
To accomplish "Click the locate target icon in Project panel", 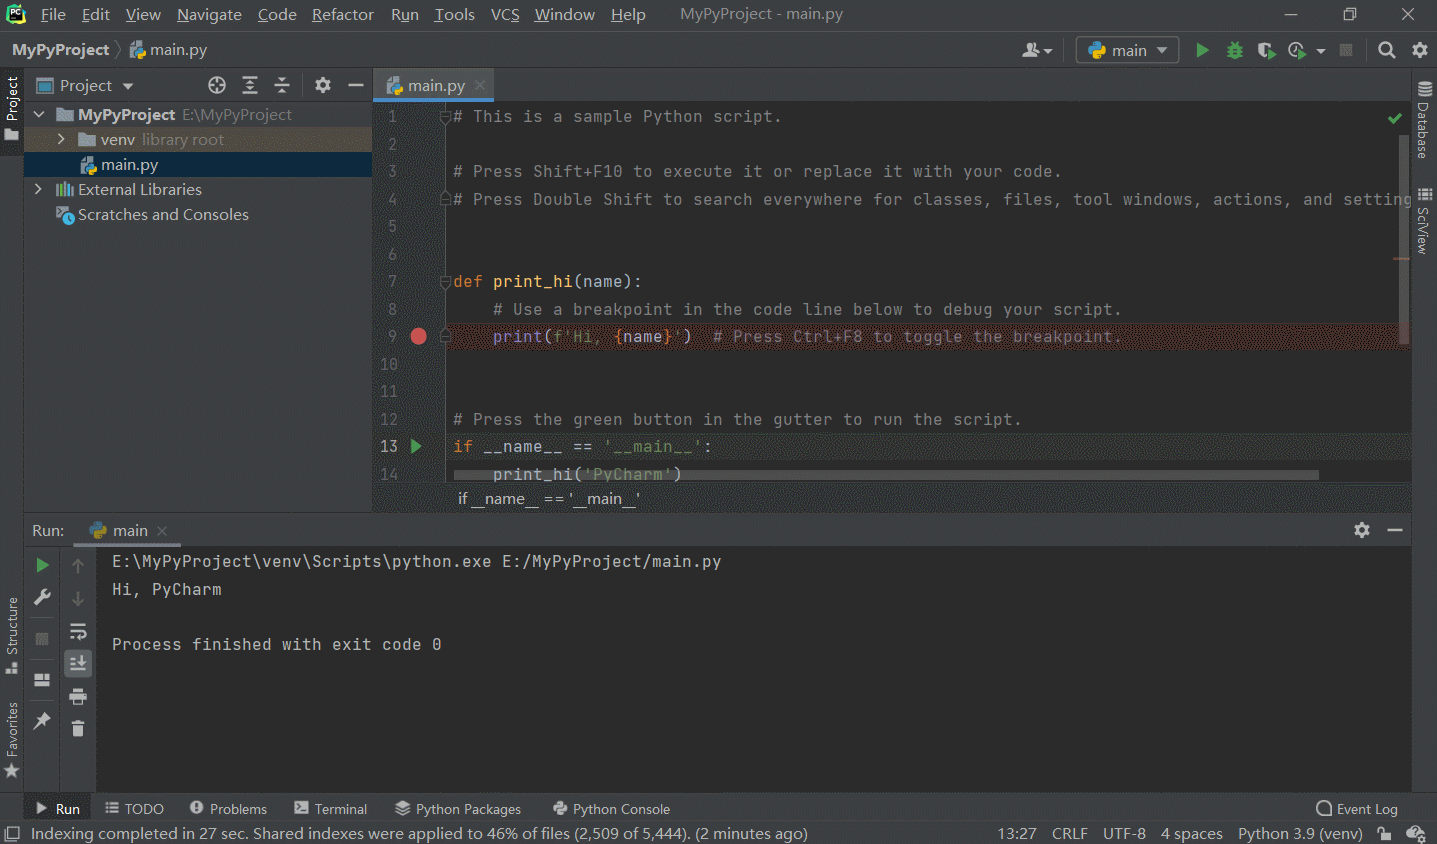I will click(217, 85).
